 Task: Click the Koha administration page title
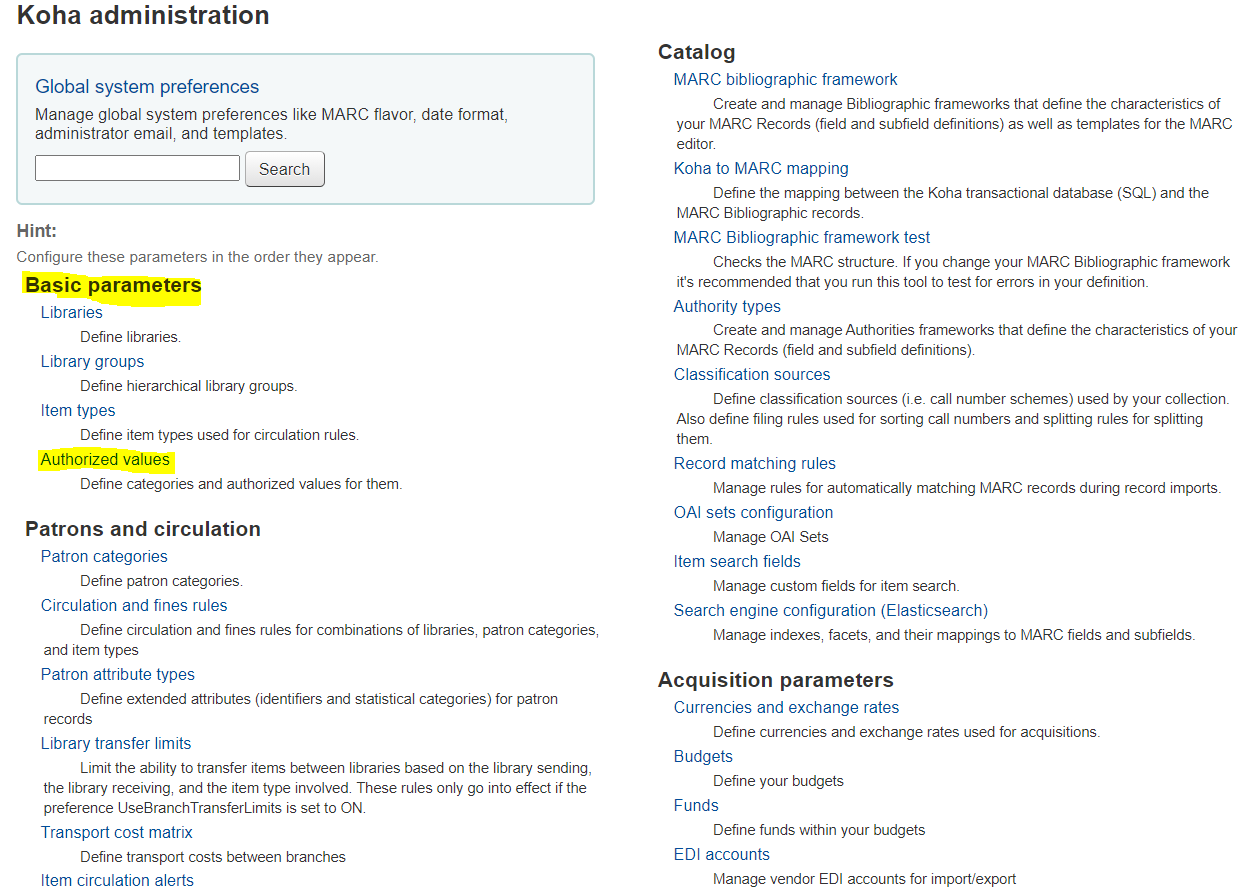tap(143, 15)
